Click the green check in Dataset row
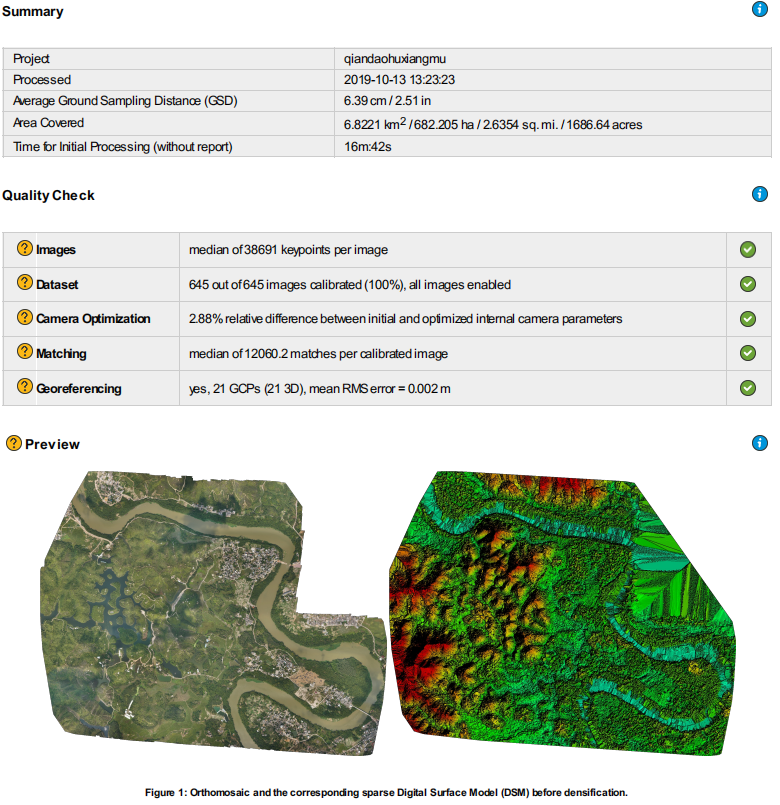 point(747,284)
